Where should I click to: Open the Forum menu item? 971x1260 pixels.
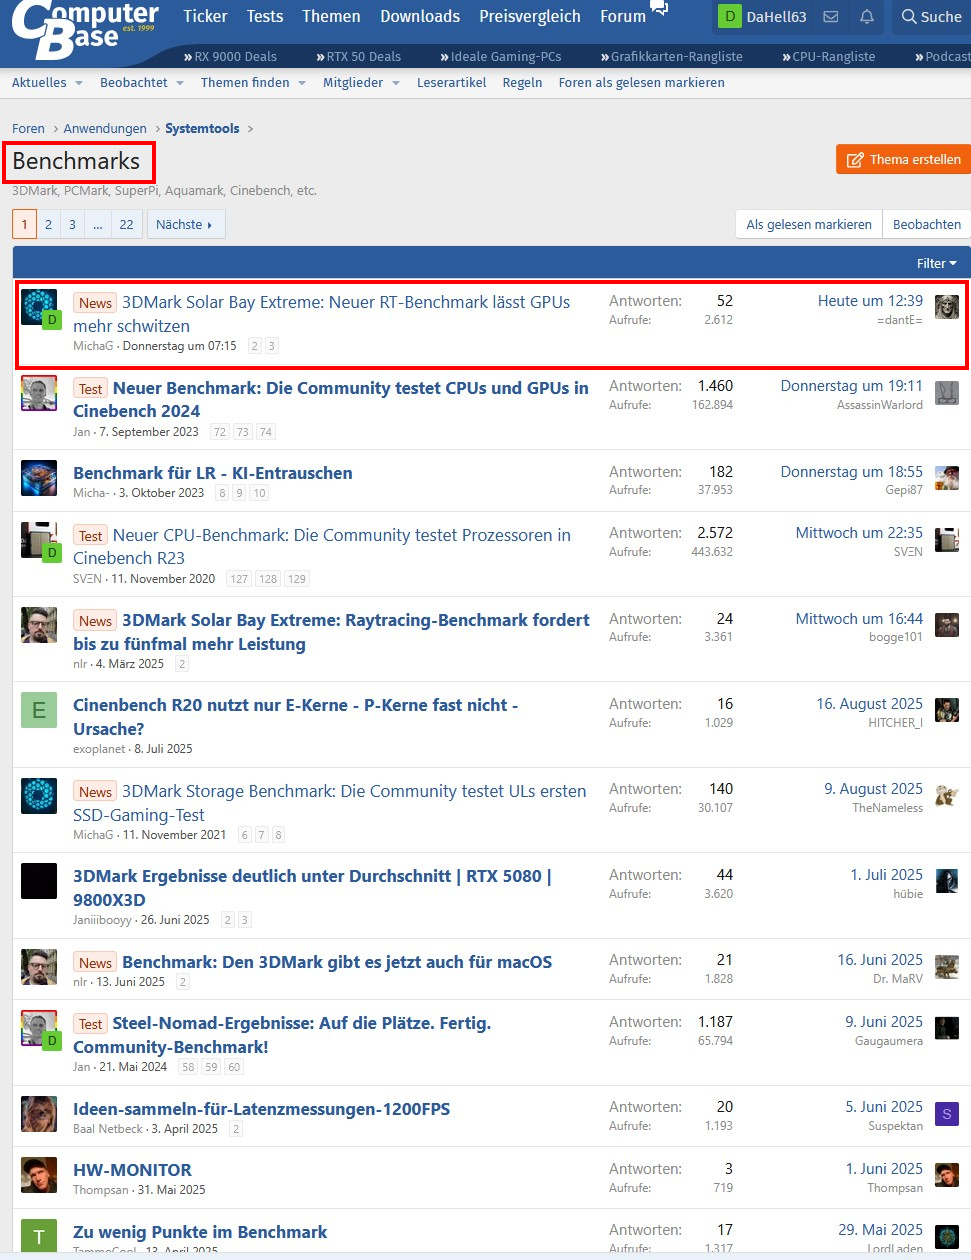[623, 16]
